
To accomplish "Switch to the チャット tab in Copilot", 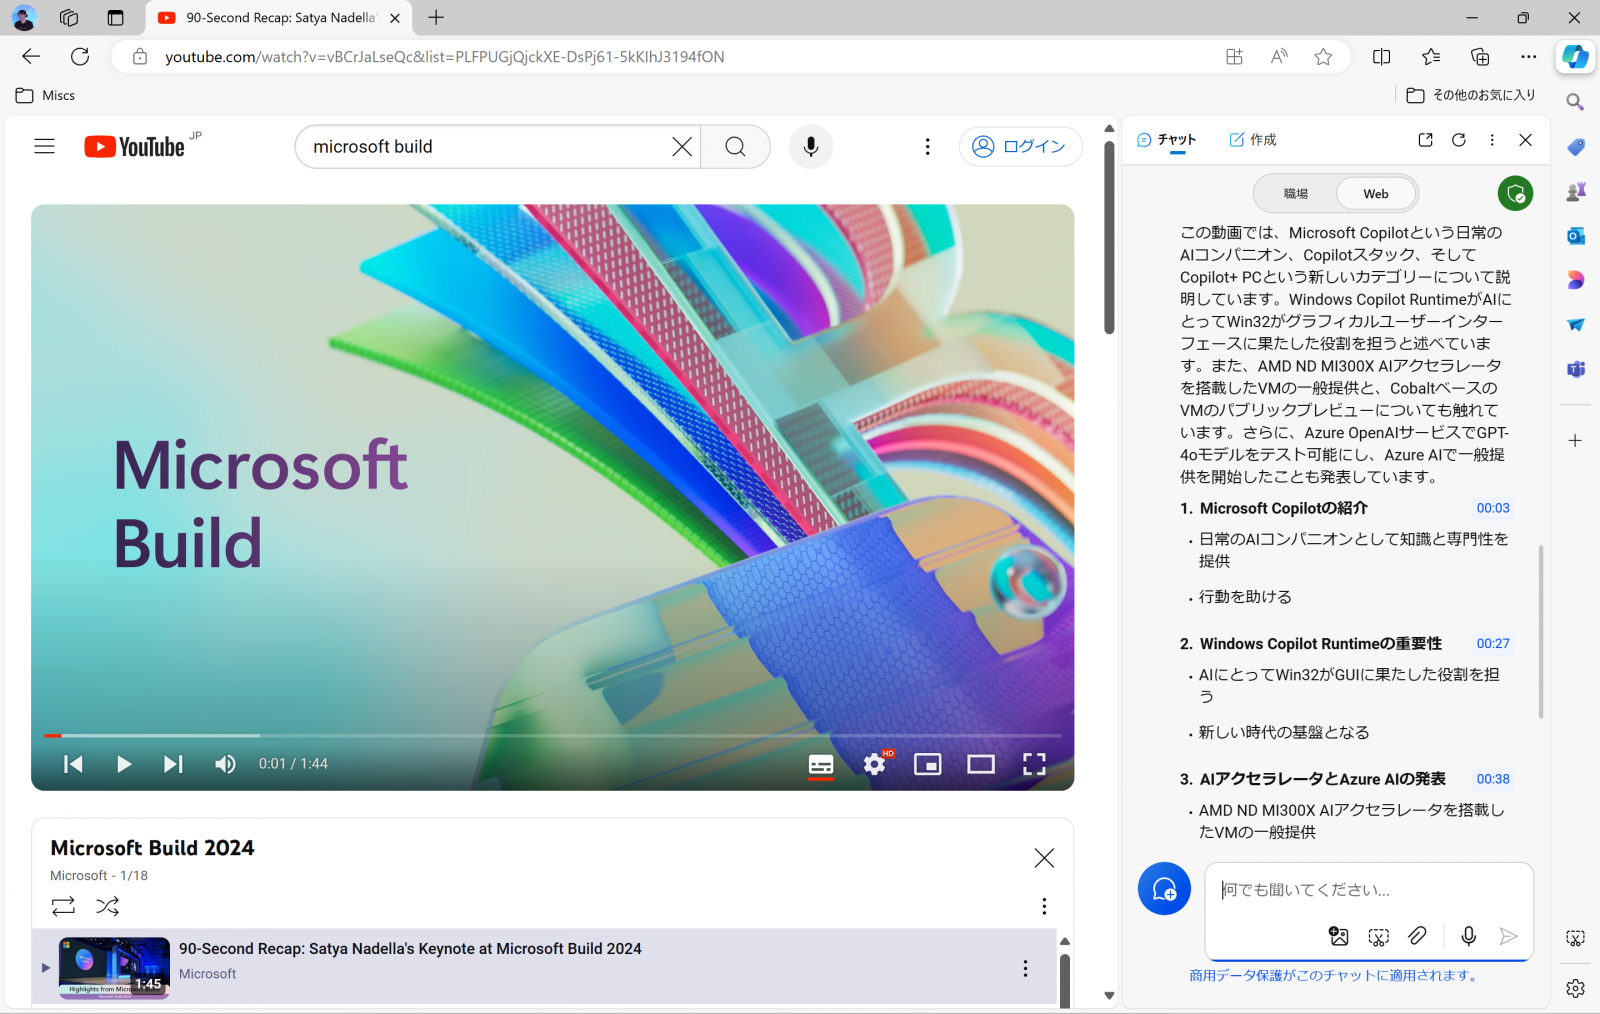I will pos(1166,140).
